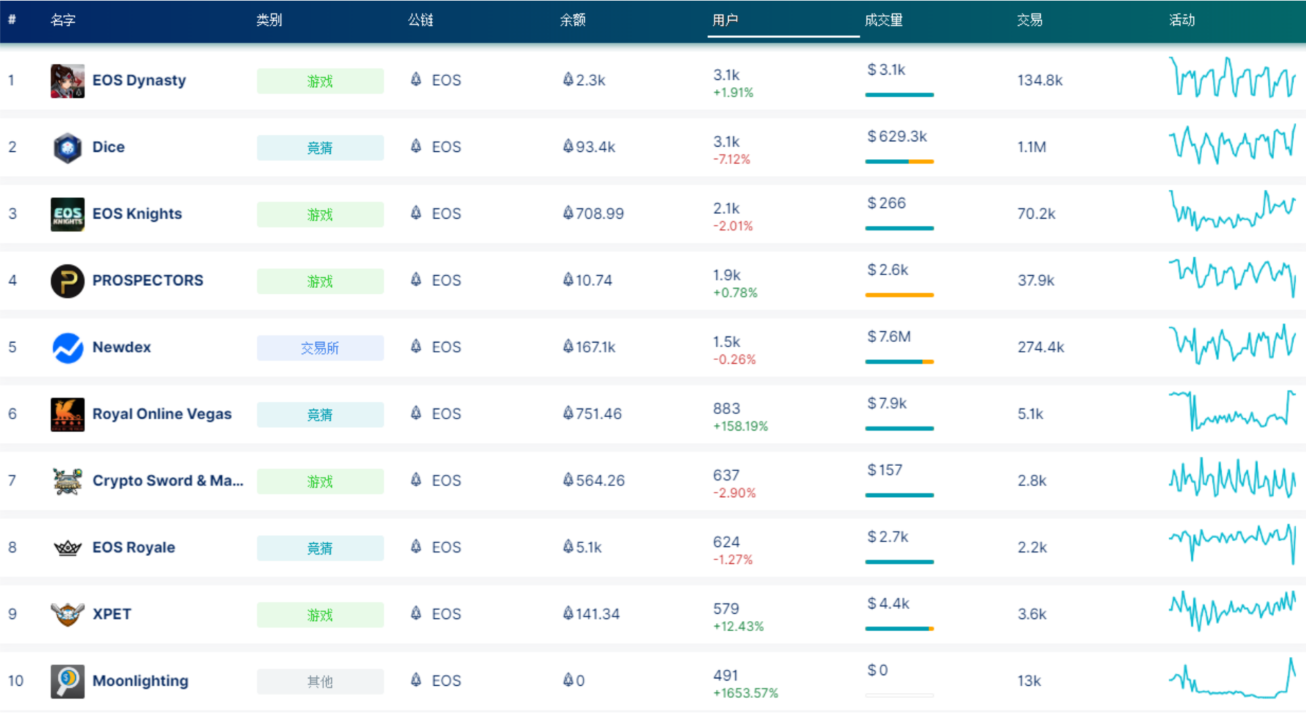The width and height of the screenshot is (1306, 713).
Task: Sort by 活动 column header
Action: click(1182, 20)
